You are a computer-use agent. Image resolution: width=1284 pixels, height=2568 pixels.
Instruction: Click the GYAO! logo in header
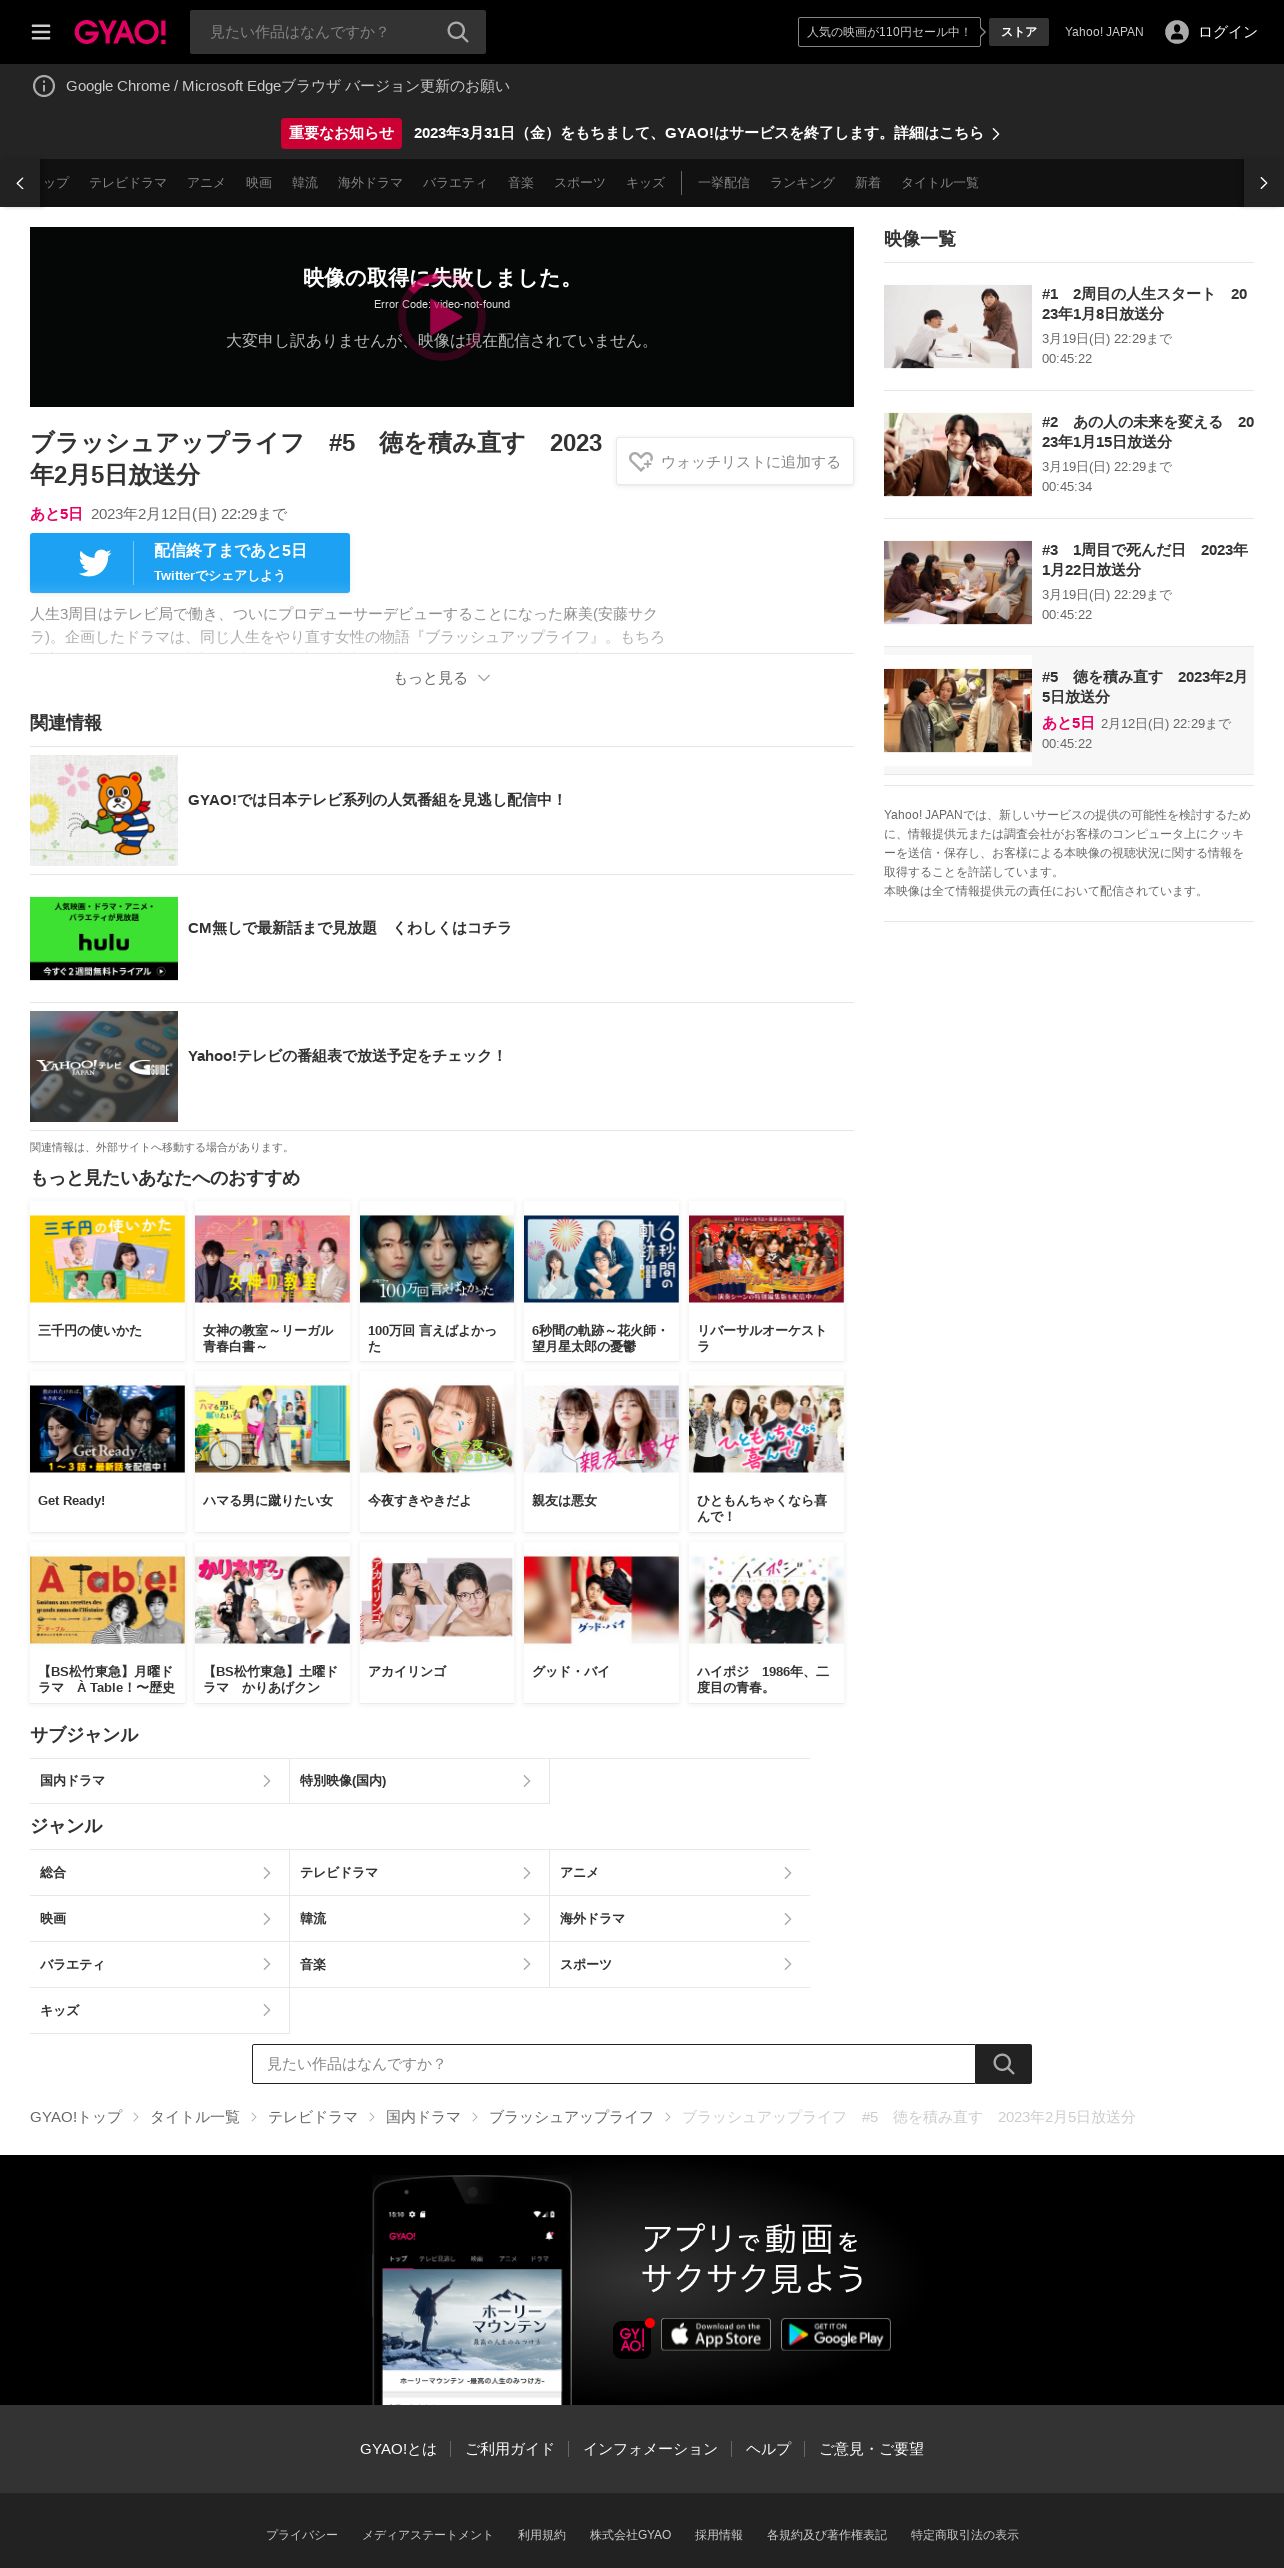[120, 32]
